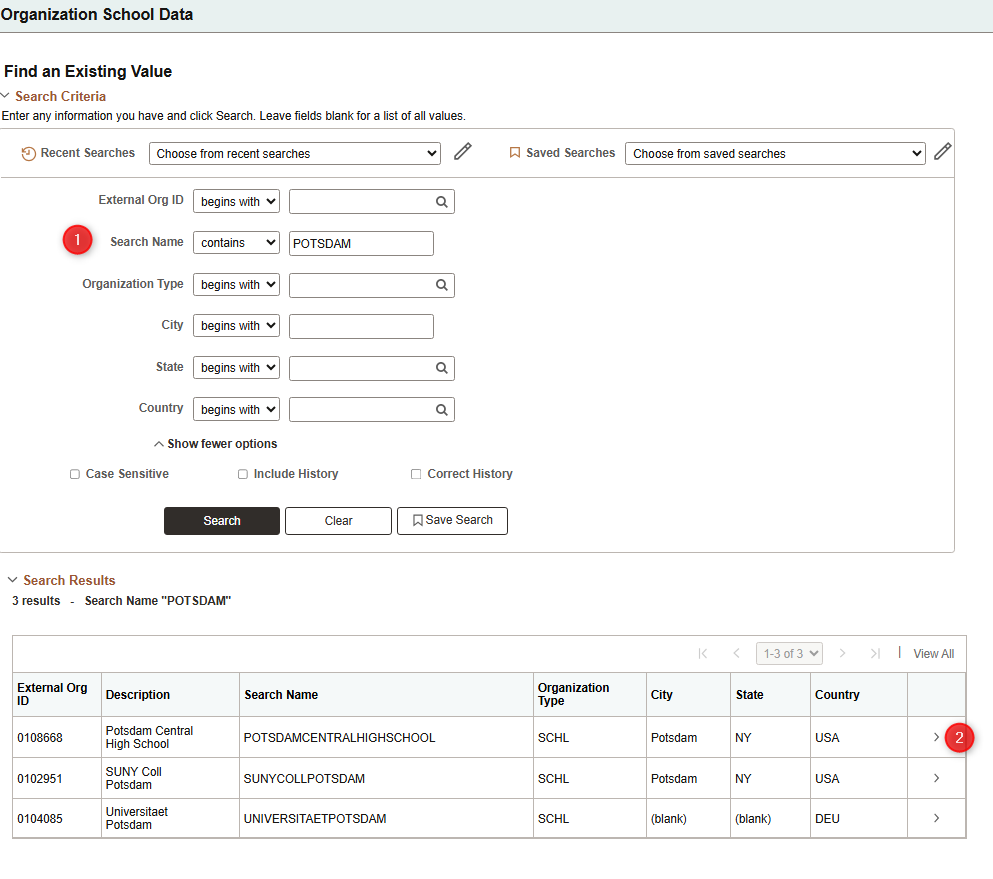Screen dimensions: 993x879
Task: Edit saved searches with the pencil icon
Action: click(x=942, y=152)
